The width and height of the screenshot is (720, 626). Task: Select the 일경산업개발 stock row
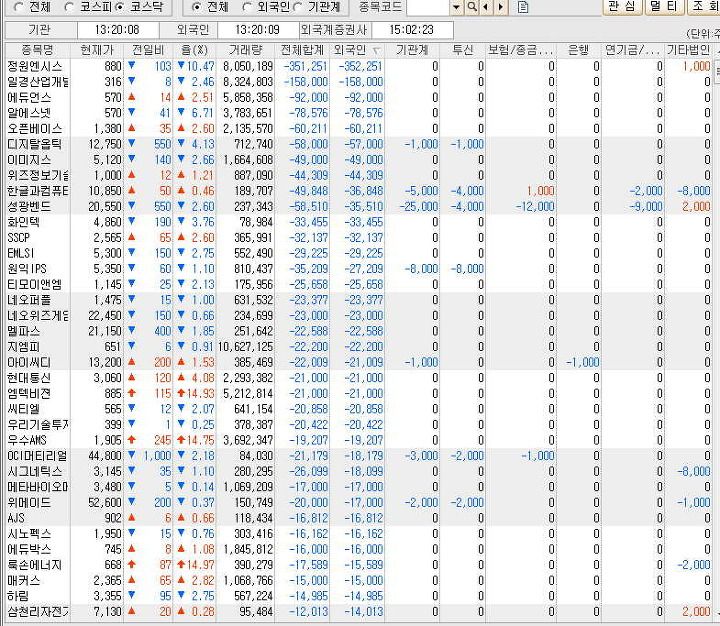click(359, 82)
